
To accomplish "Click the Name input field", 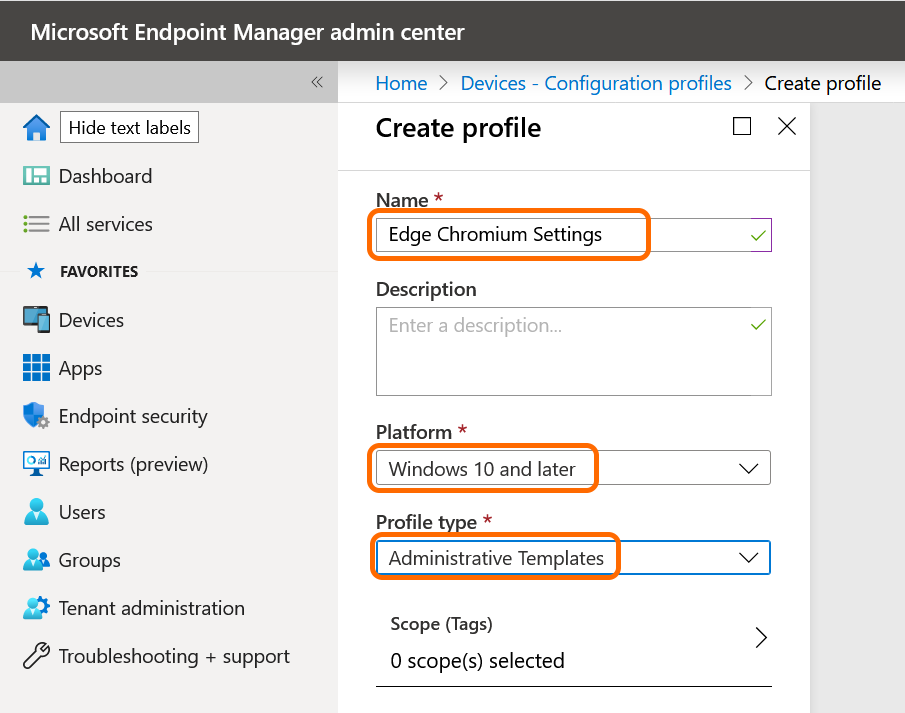I will coord(560,235).
